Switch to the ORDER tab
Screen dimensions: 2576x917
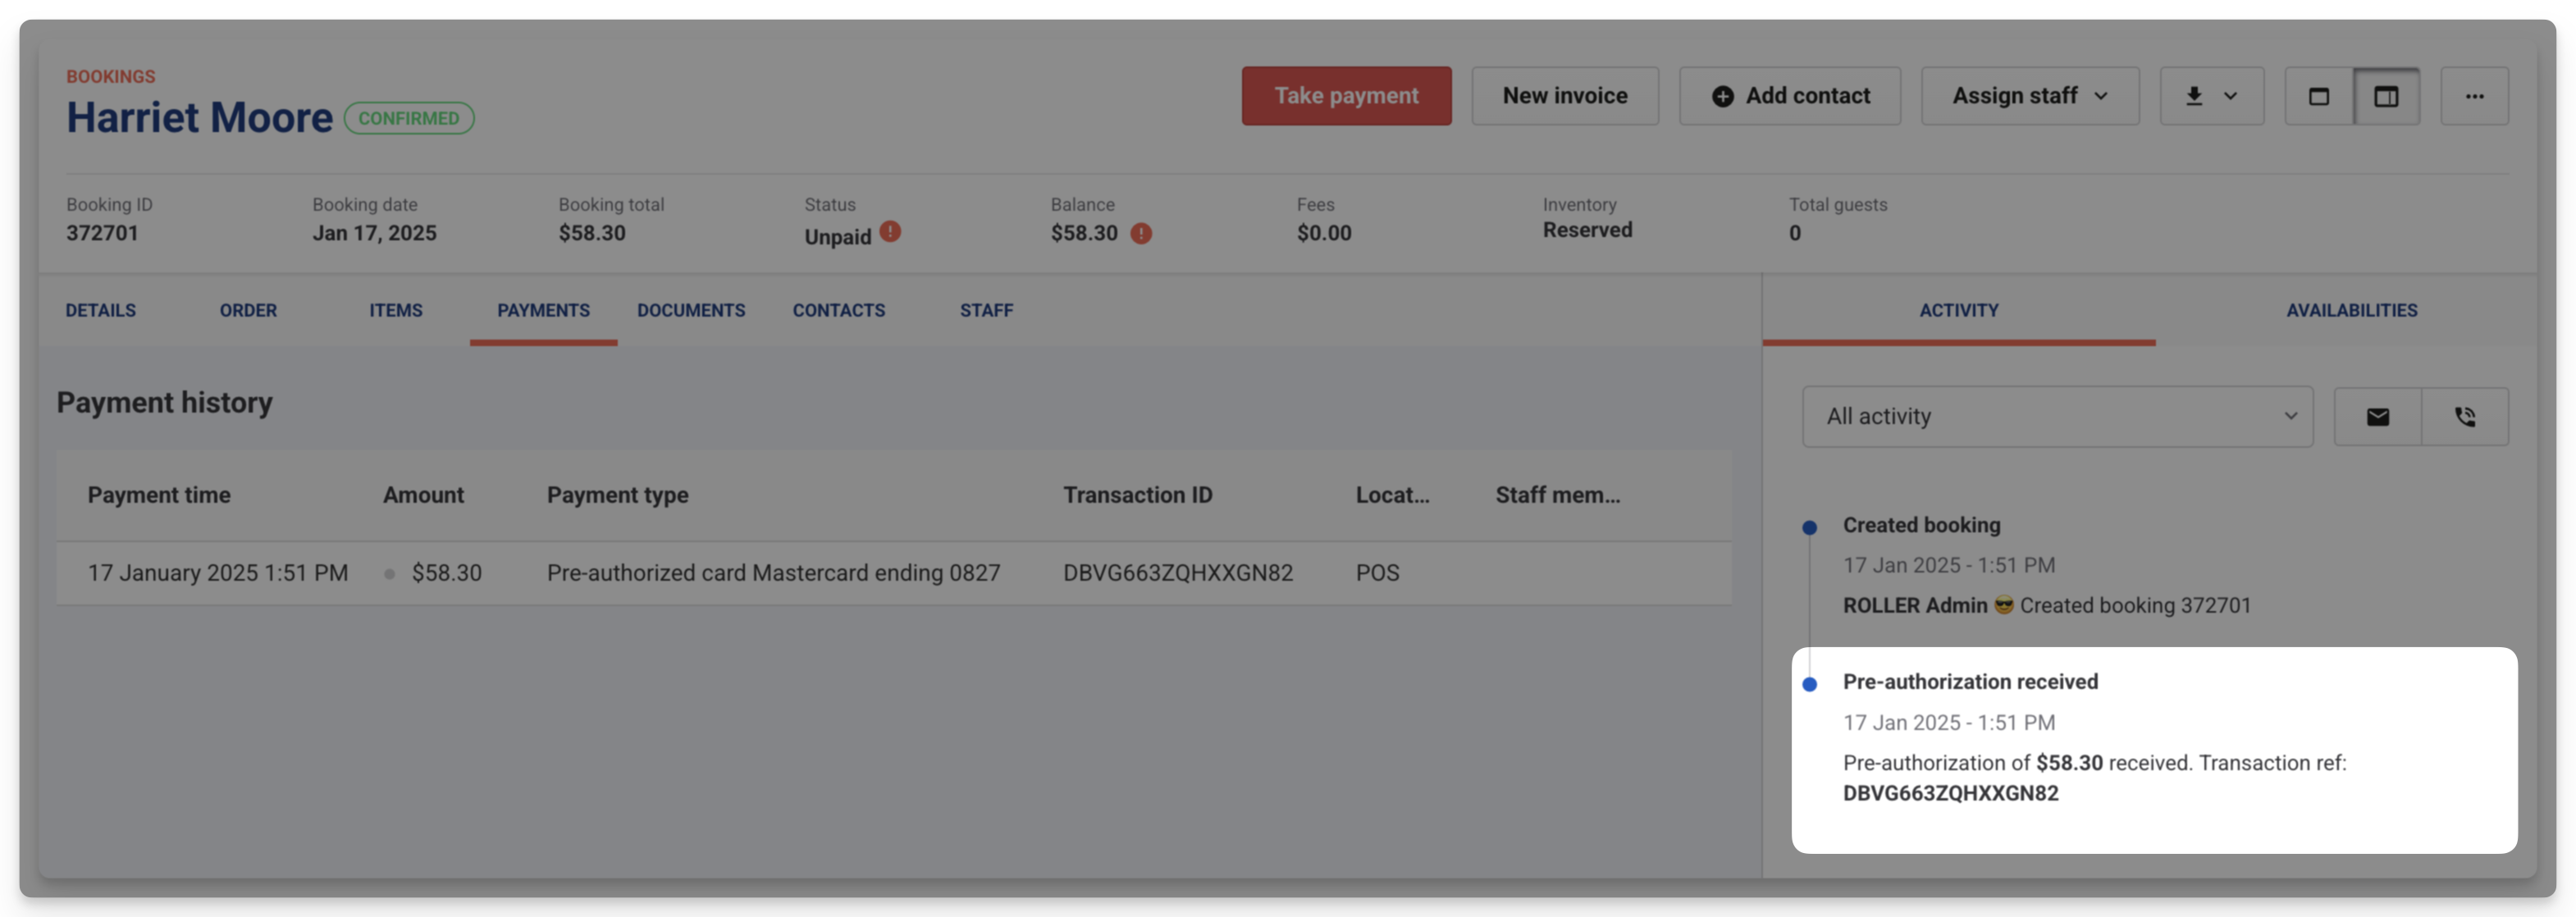point(248,310)
